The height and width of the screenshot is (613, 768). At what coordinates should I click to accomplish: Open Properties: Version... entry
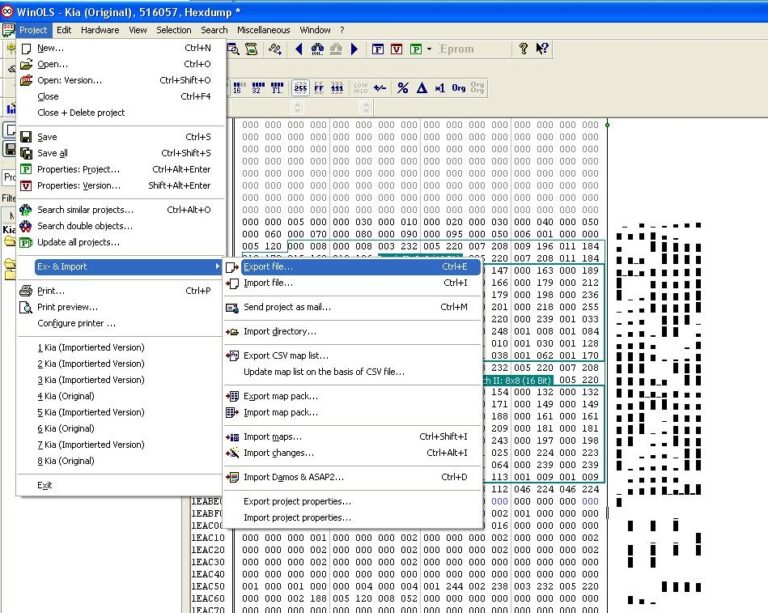click(121, 186)
